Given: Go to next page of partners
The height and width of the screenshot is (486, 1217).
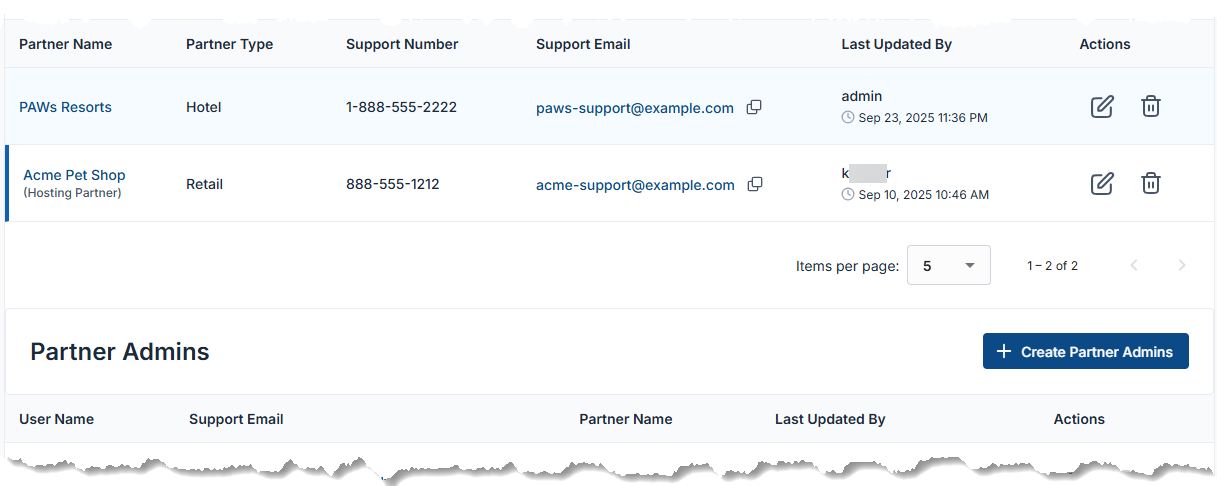Looking at the screenshot, I should [x=1182, y=265].
